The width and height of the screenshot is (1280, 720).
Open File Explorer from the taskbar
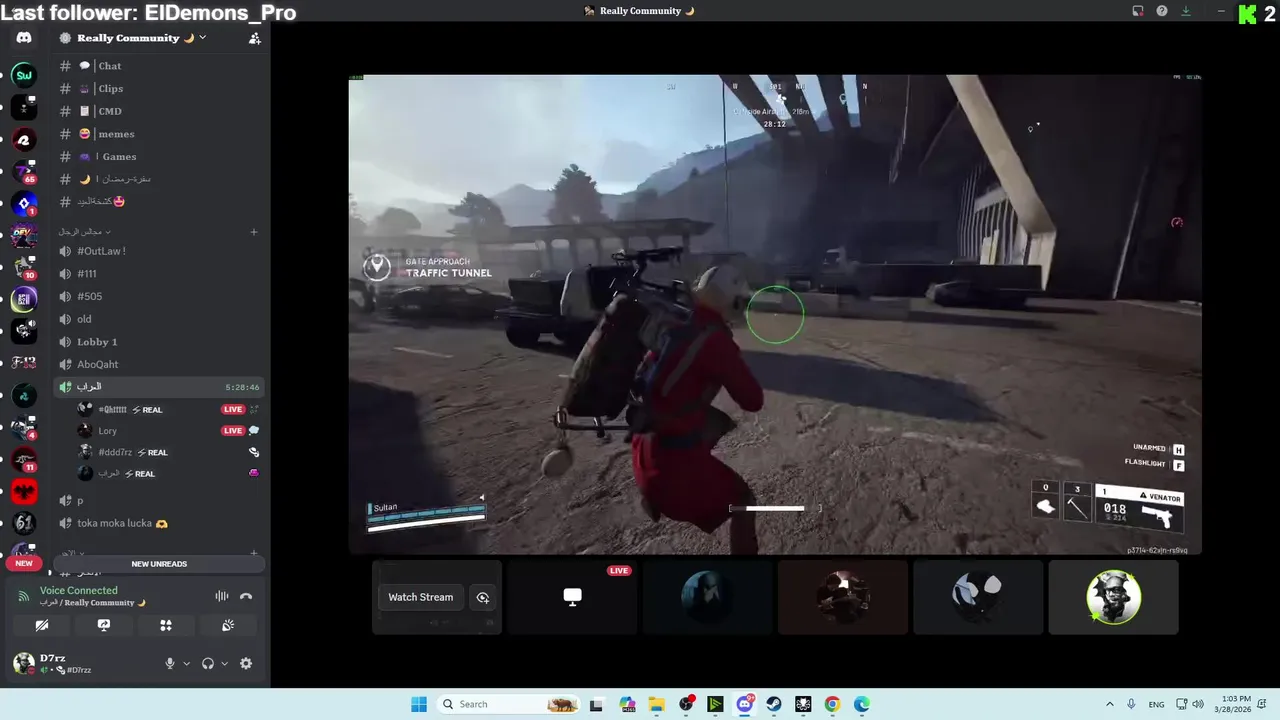click(657, 704)
